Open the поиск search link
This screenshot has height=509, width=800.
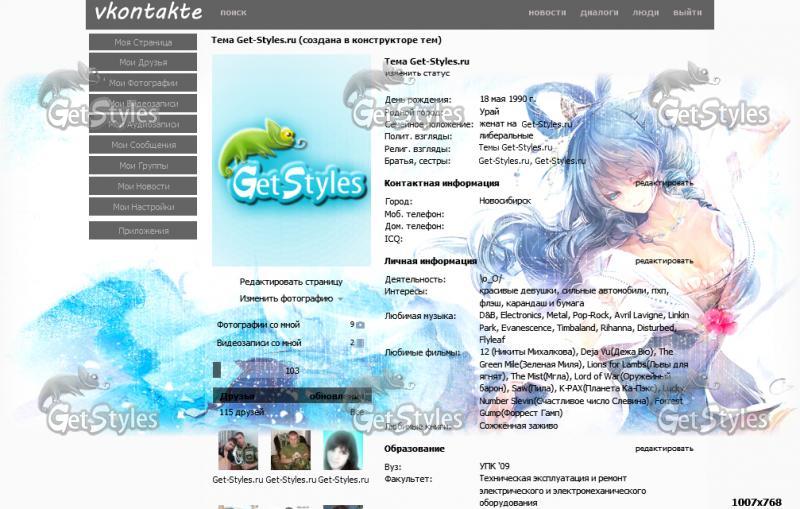tap(233, 12)
